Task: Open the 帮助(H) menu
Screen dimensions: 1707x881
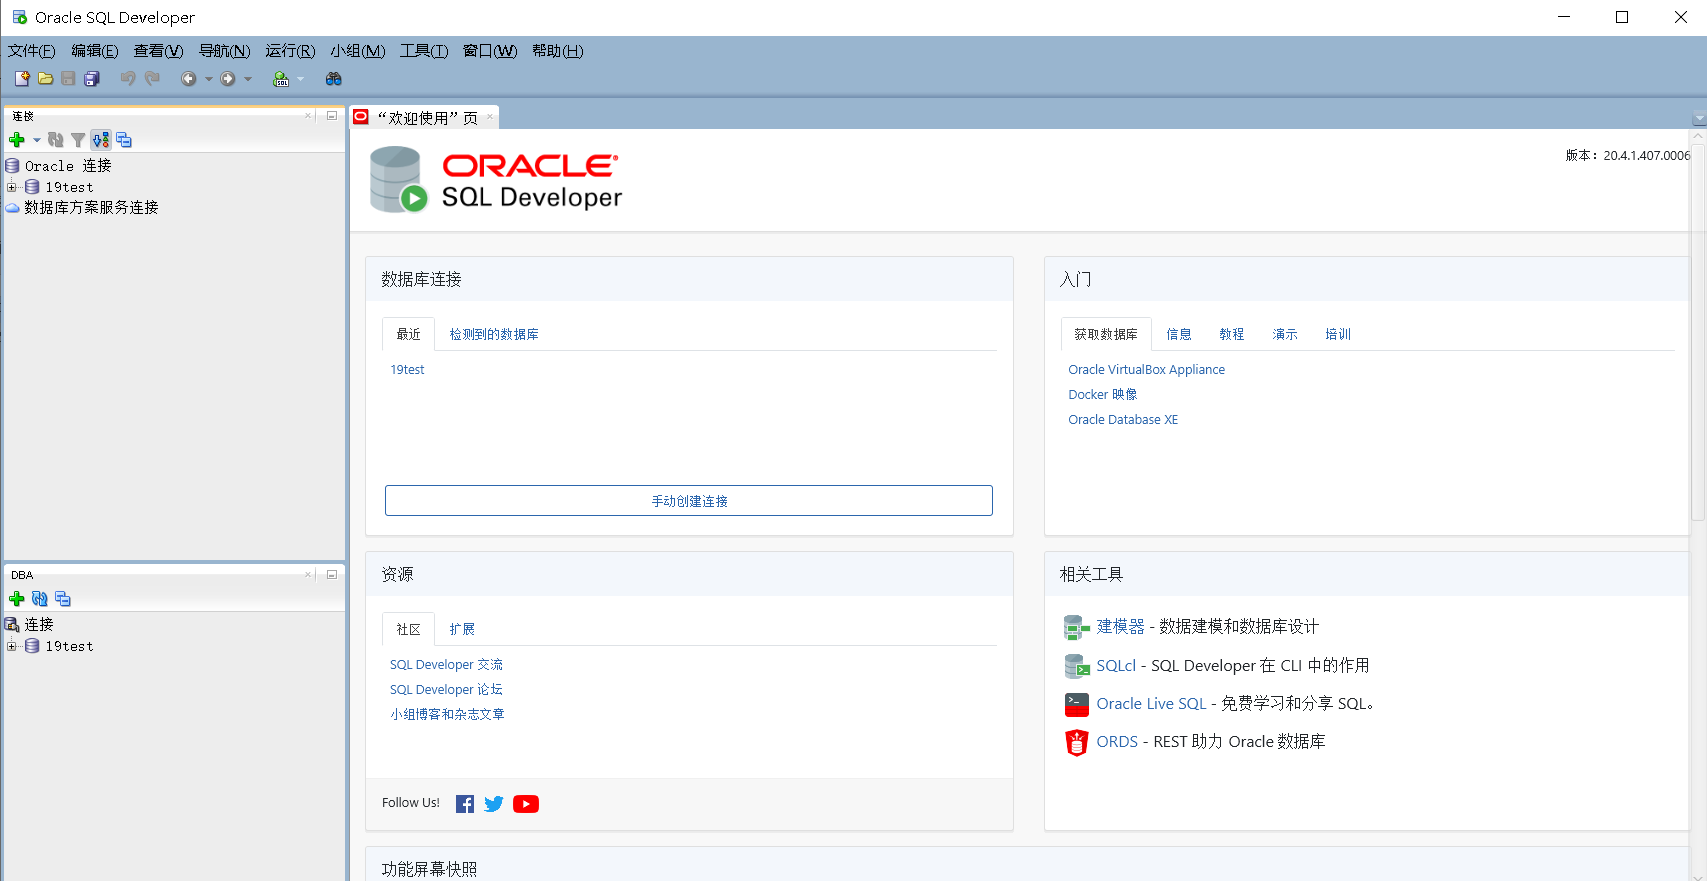Action: (558, 51)
